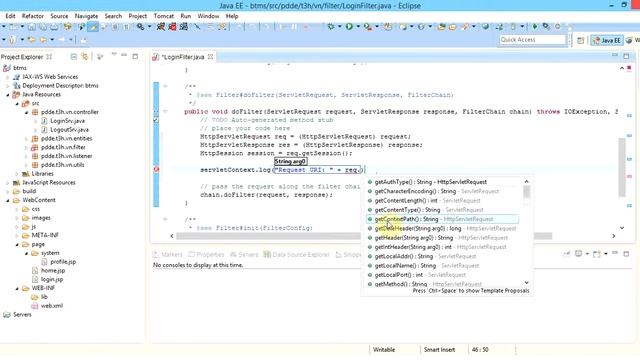Run the application with the green play icon
Viewport: 640px width, 360px height.
pyautogui.click(x=349, y=27)
